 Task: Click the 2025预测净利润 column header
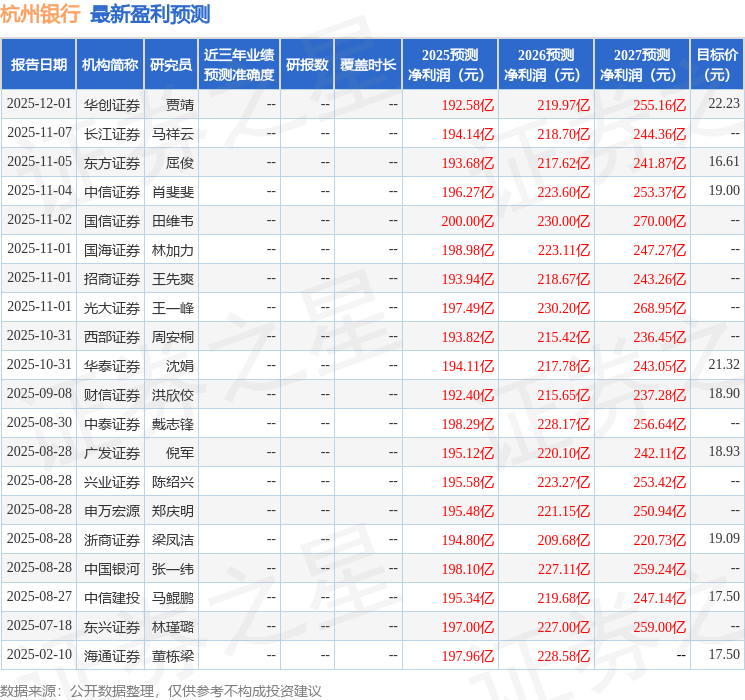click(x=450, y=65)
